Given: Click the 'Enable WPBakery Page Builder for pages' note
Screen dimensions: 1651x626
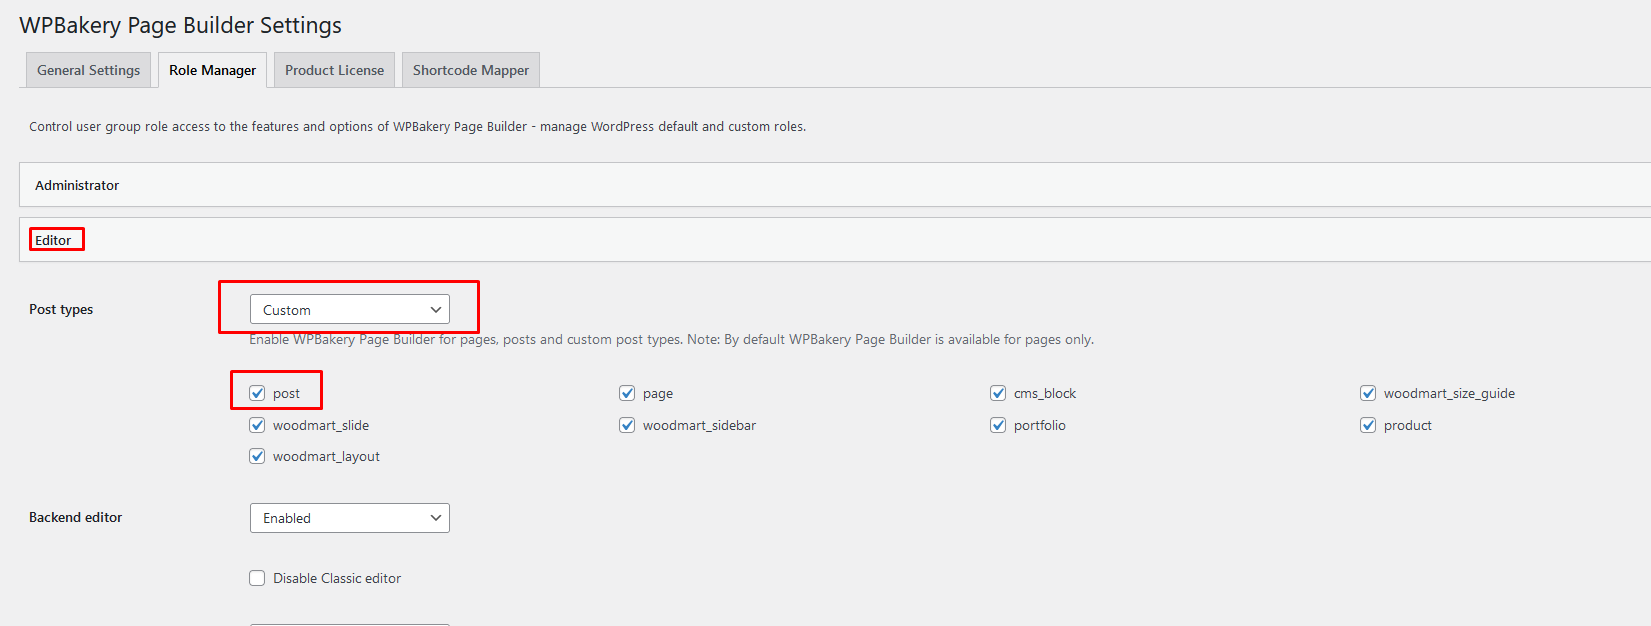Looking at the screenshot, I should coord(671,340).
